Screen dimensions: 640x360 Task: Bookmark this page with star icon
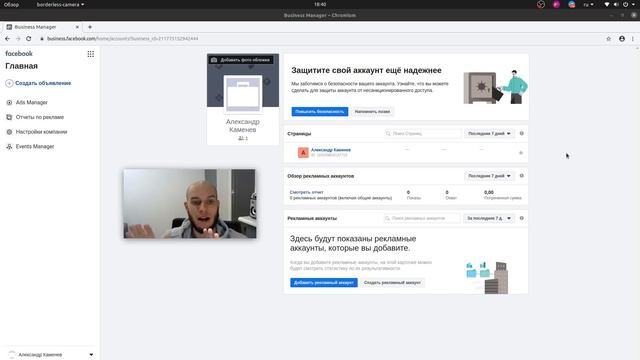tap(609, 39)
